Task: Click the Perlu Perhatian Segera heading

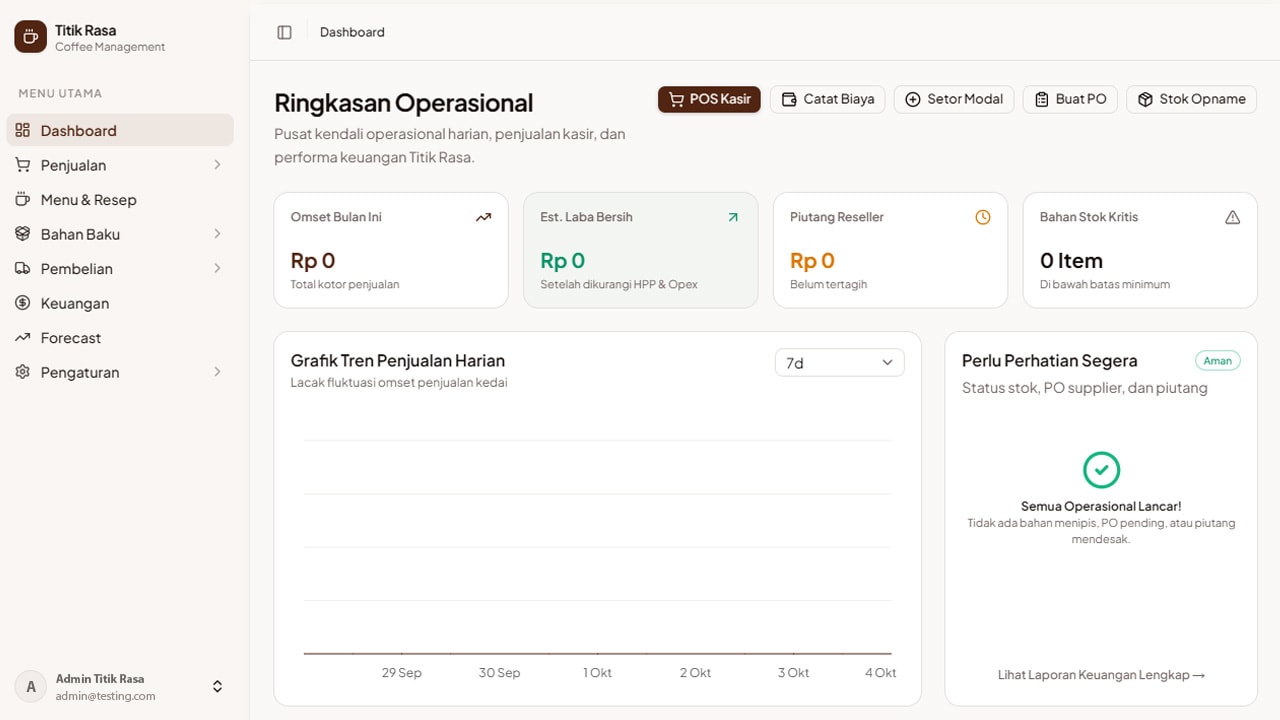Action: 1050,361
